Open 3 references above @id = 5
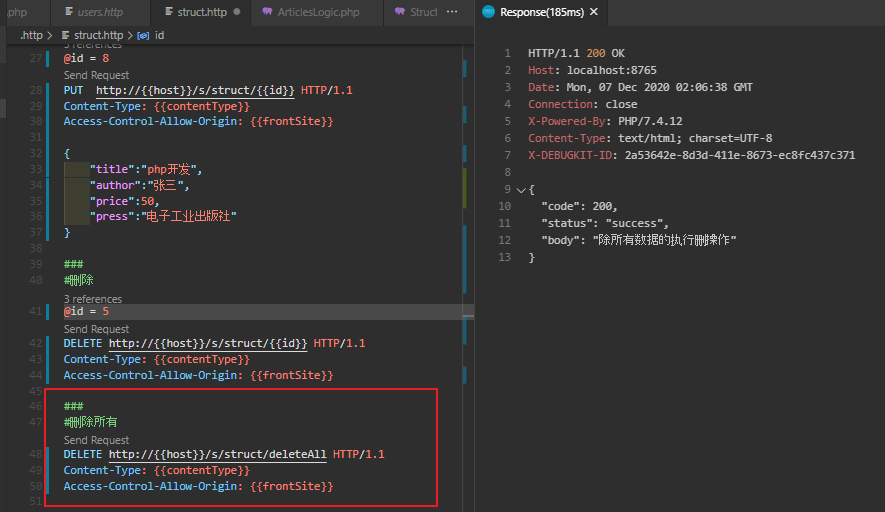885x512 pixels. (x=93, y=299)
